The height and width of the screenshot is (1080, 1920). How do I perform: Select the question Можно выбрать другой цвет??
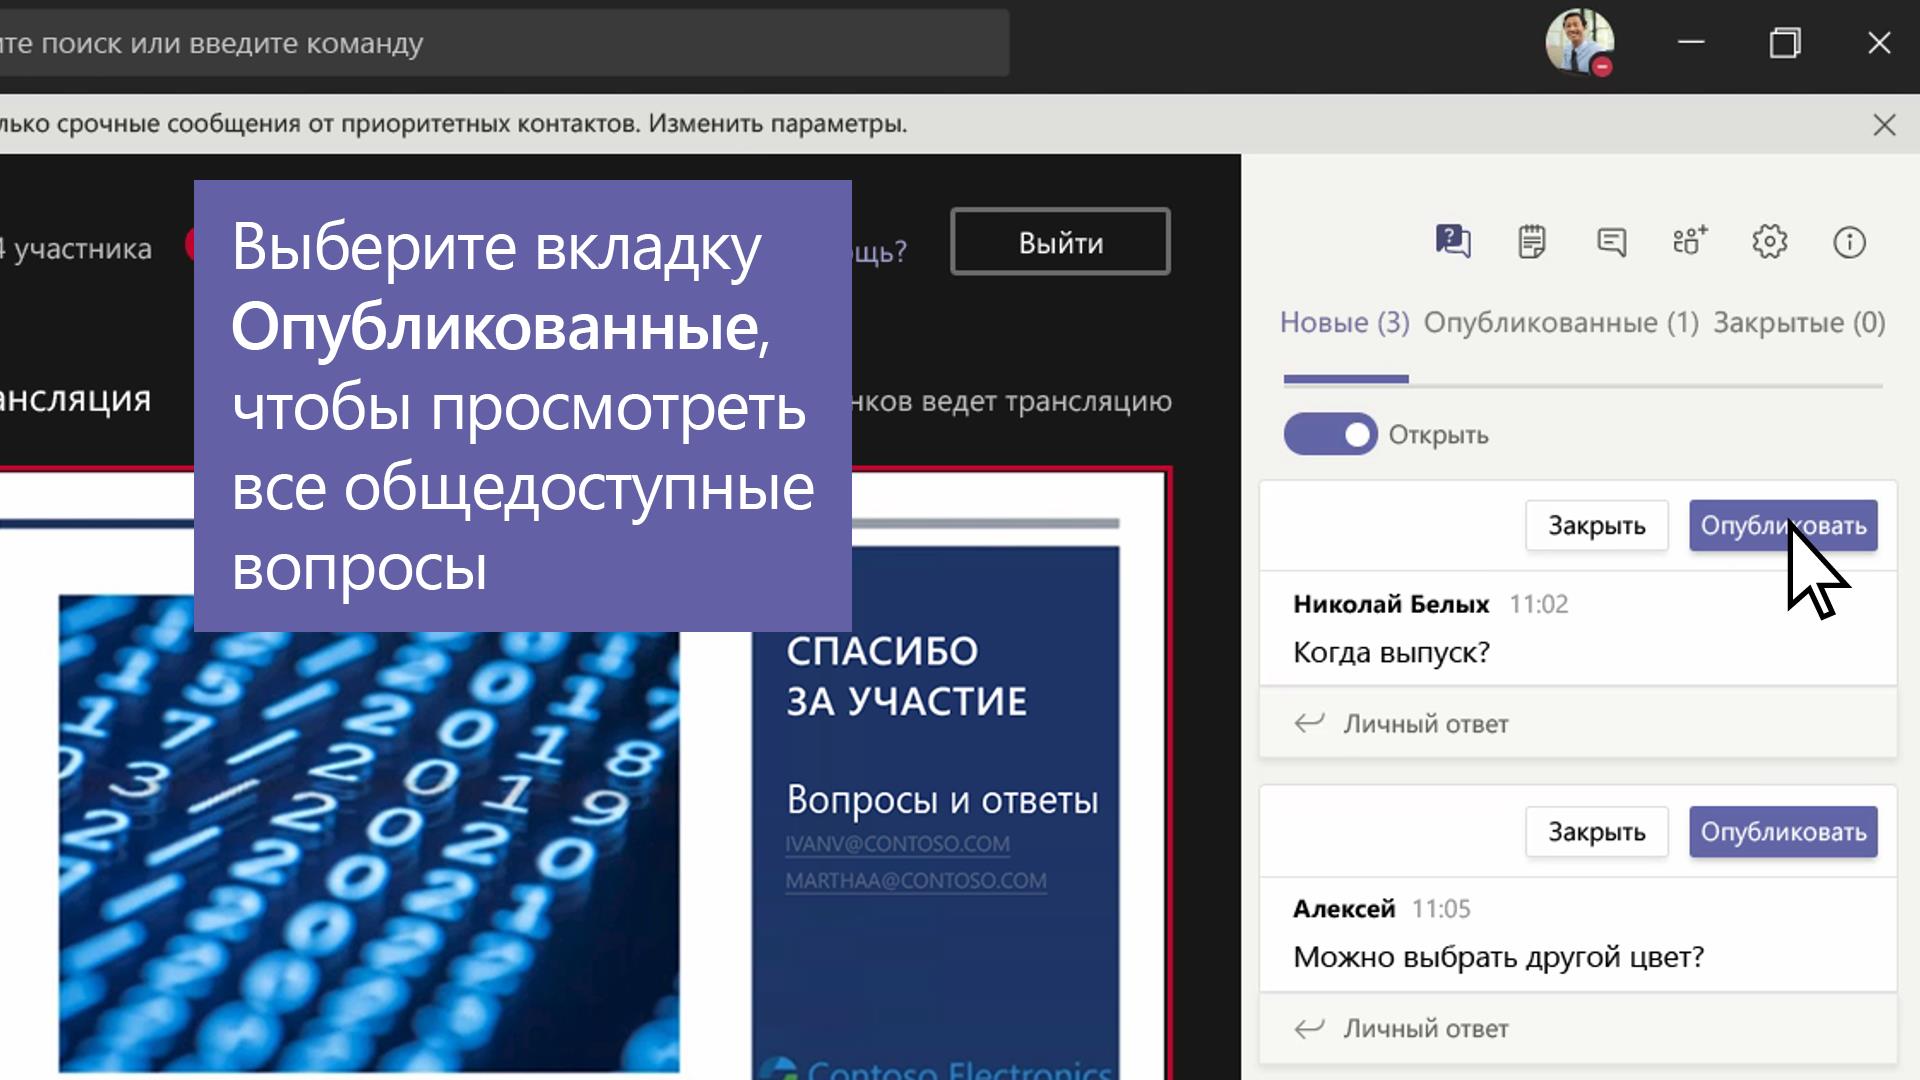pos(1498,957)
